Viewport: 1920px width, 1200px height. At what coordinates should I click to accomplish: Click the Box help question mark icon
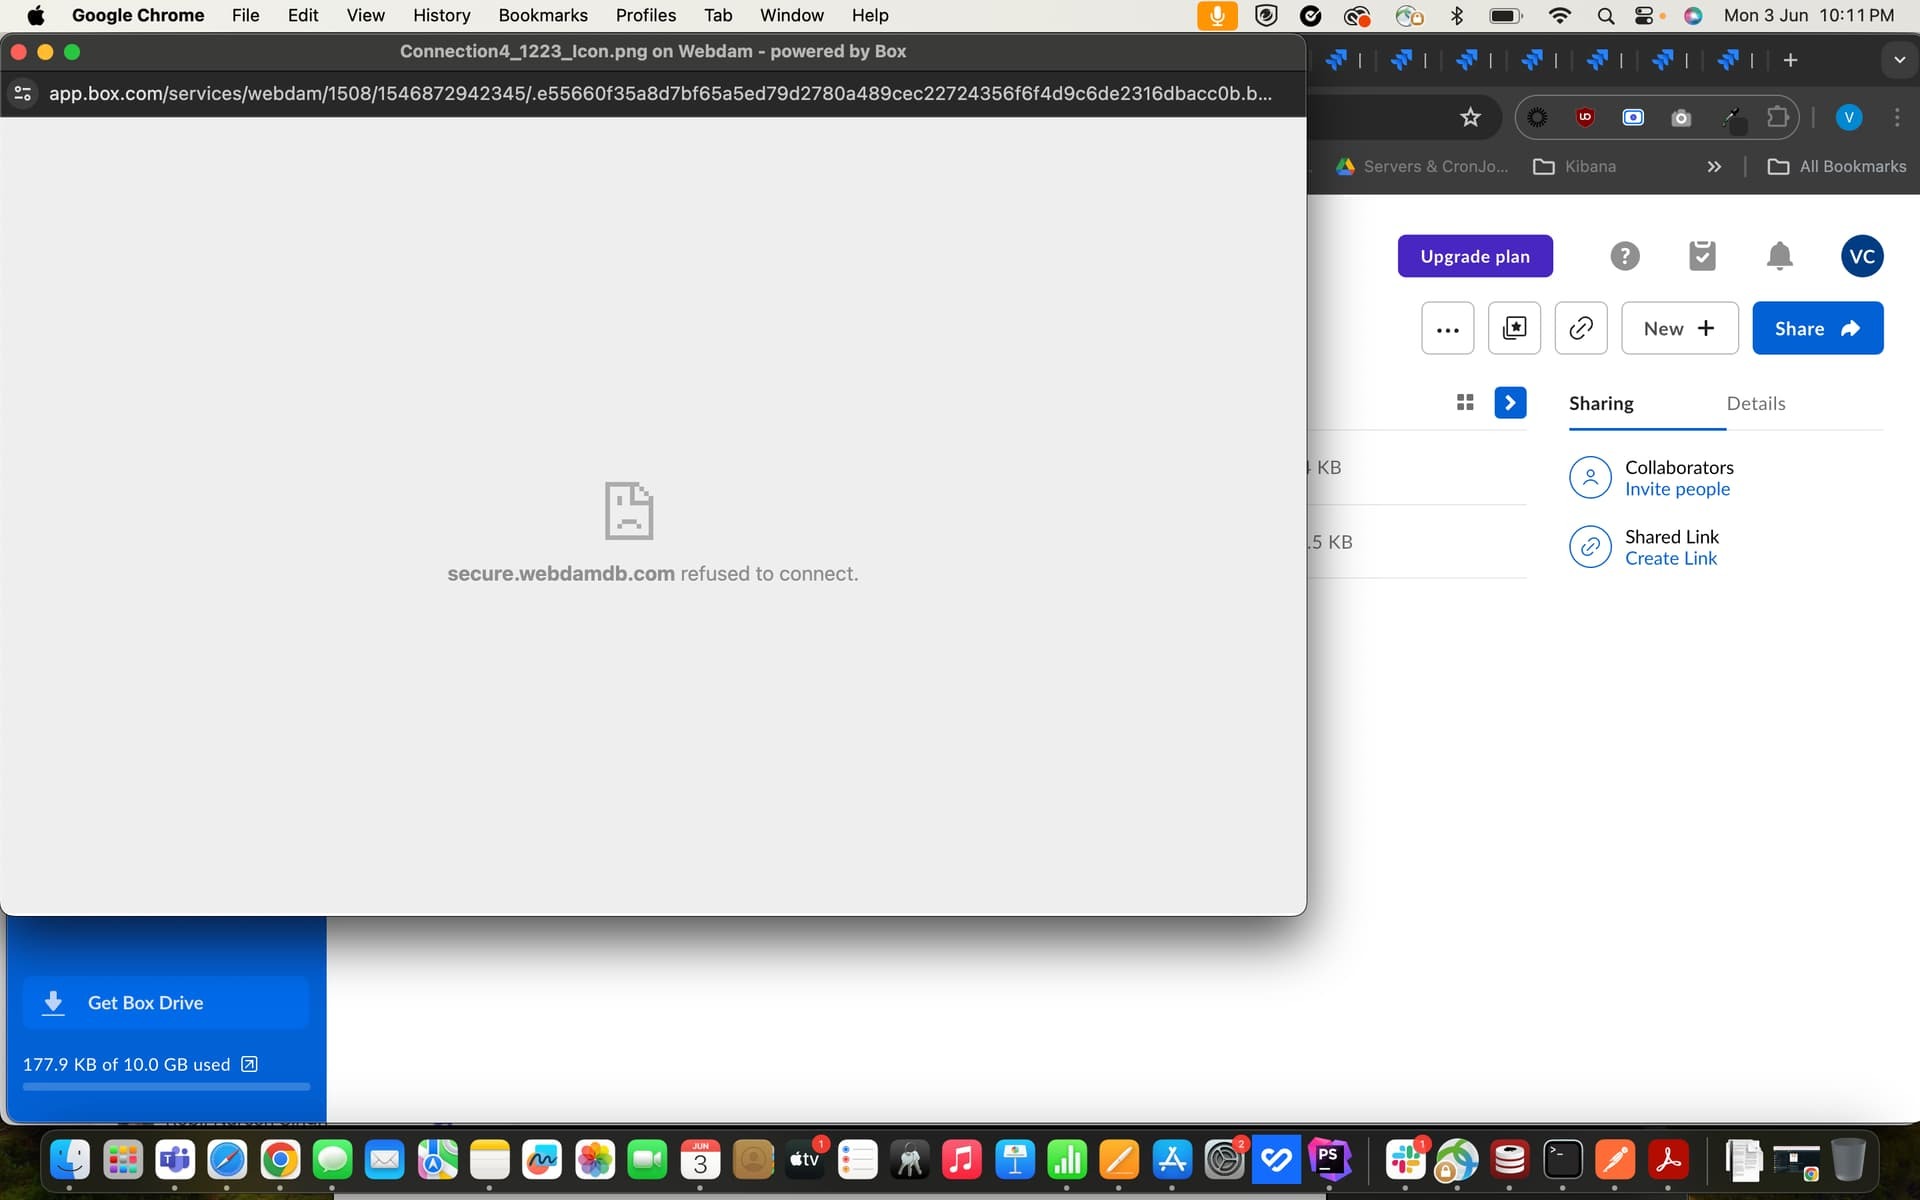[1625, 257]
